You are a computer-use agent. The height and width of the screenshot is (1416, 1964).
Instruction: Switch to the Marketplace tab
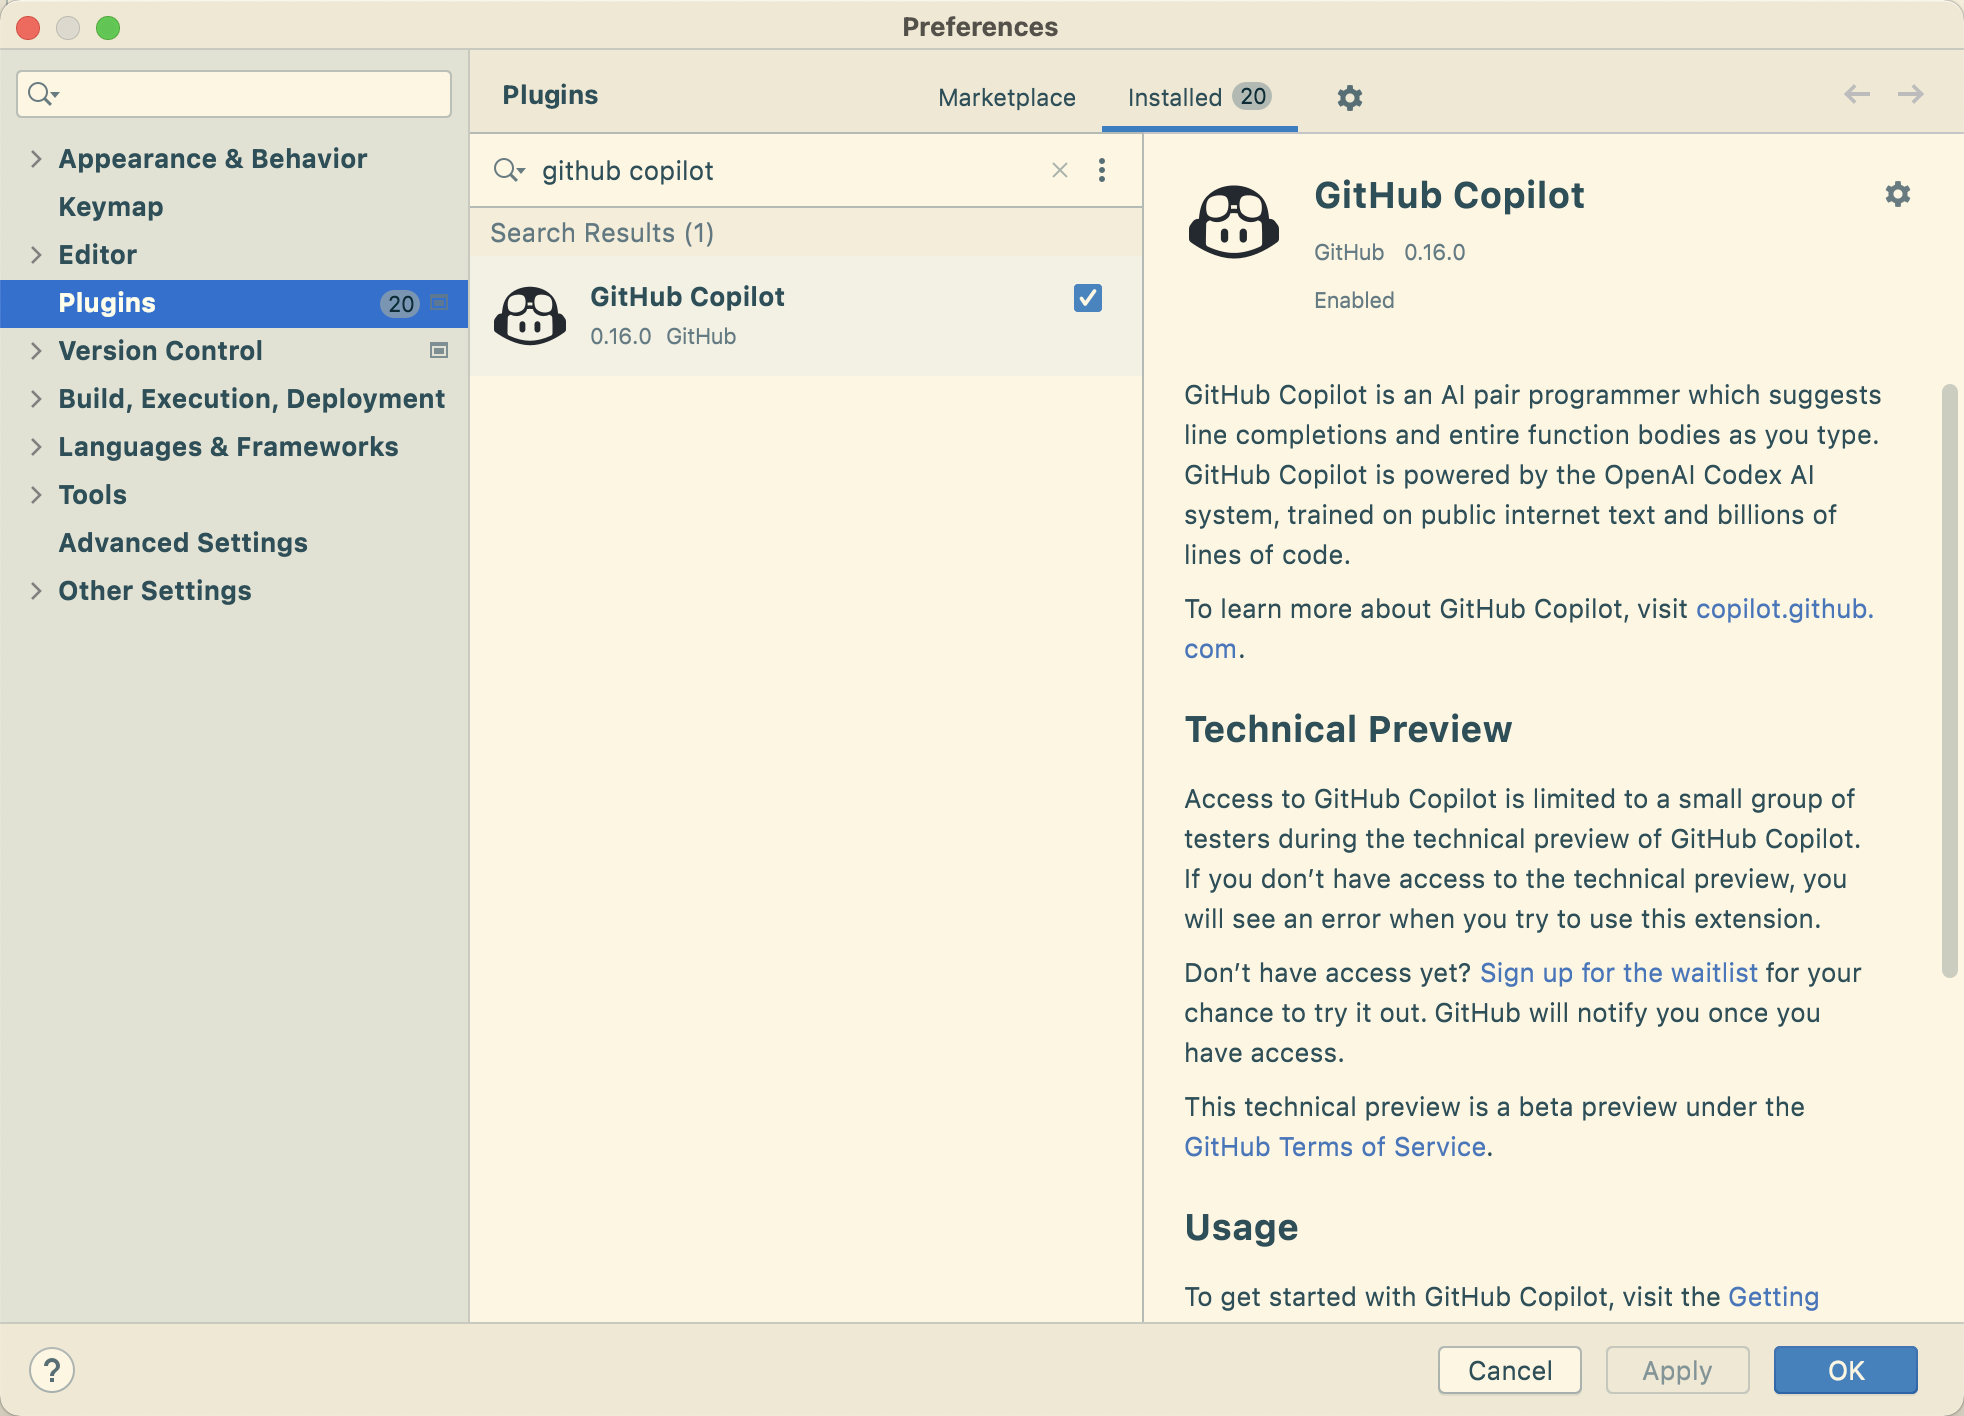click(x=1006, y=98)
